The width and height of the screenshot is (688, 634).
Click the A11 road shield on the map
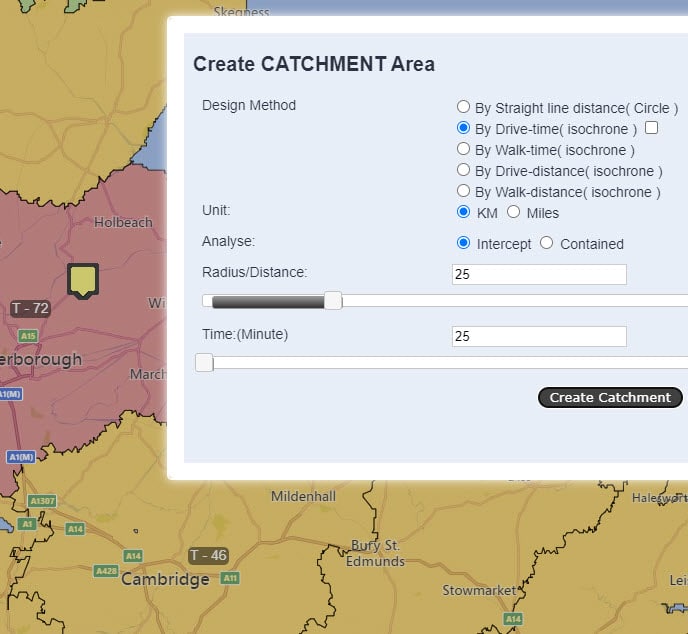pos(230,578)
